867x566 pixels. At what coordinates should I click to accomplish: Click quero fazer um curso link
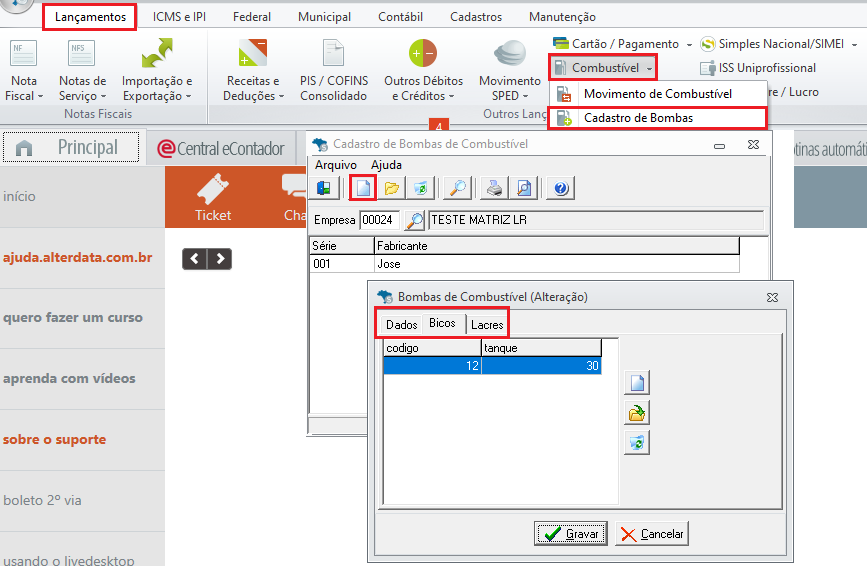pyautogui.click(x=73, y=318)
